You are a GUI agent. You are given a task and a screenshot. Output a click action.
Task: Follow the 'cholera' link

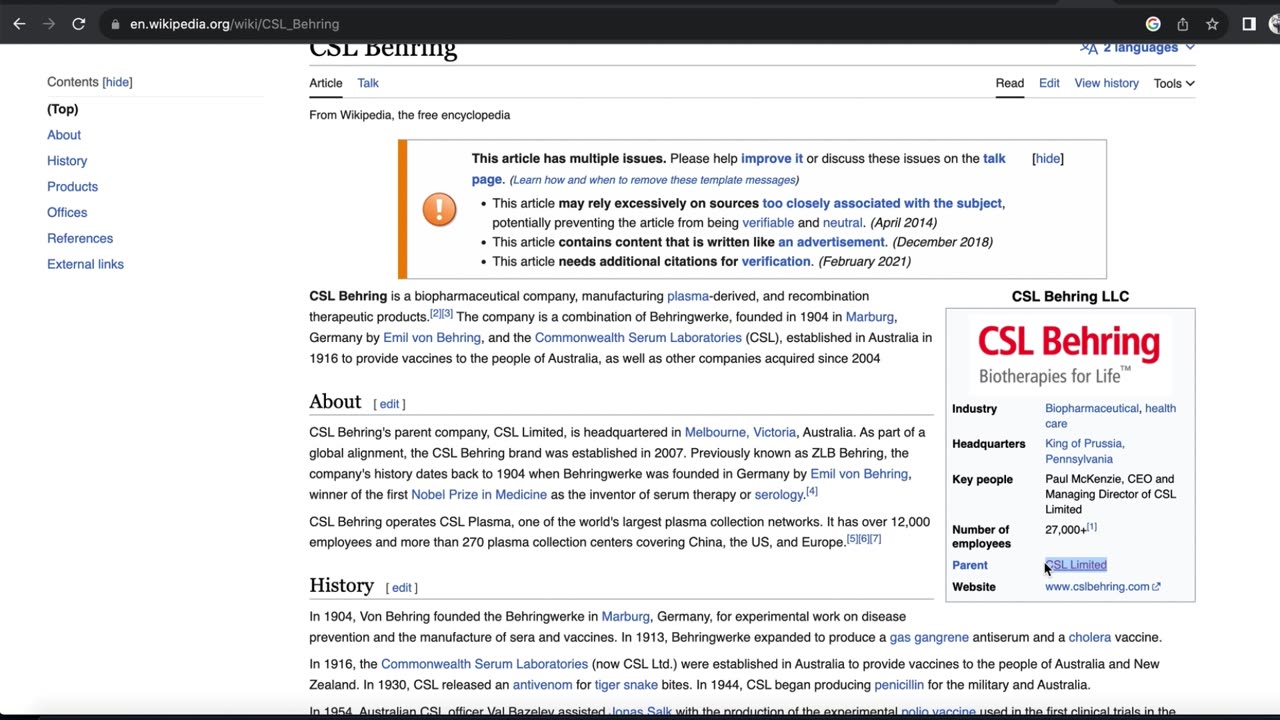pos(1089,637)
